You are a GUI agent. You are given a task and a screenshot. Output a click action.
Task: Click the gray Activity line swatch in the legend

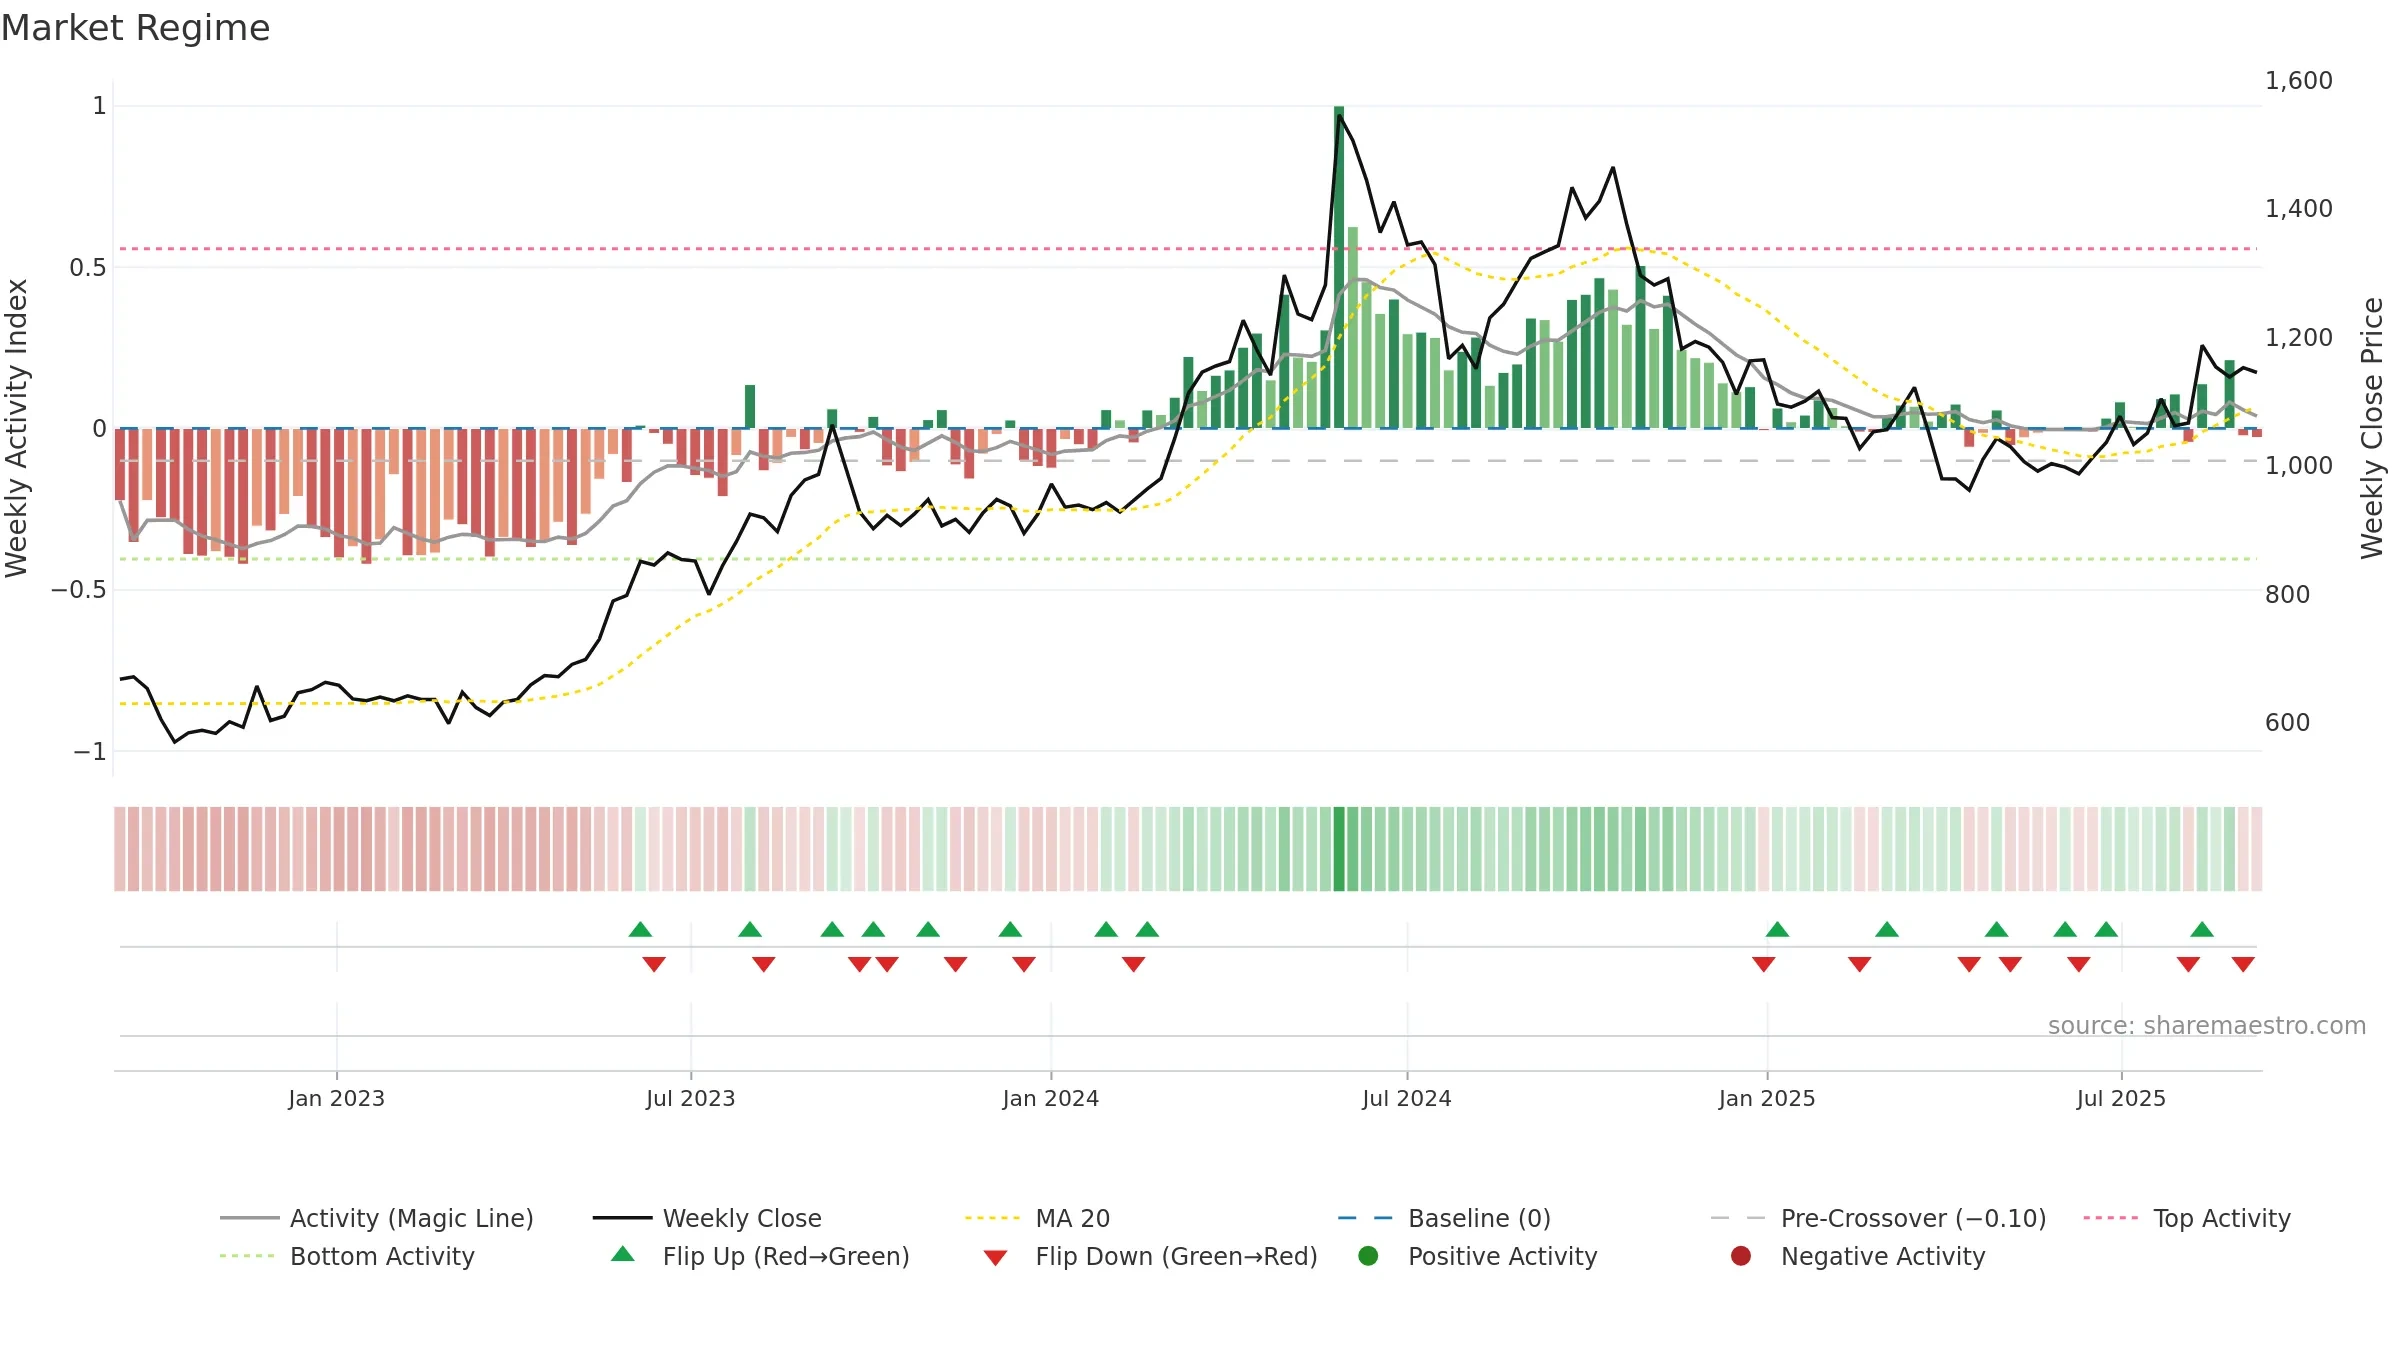[249, 1218]
